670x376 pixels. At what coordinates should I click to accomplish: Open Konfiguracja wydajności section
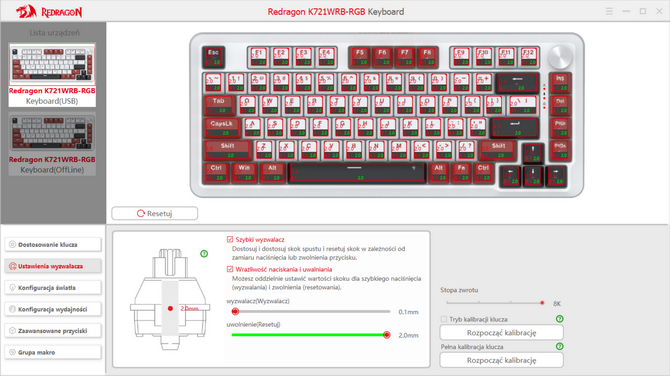[53, 309]
